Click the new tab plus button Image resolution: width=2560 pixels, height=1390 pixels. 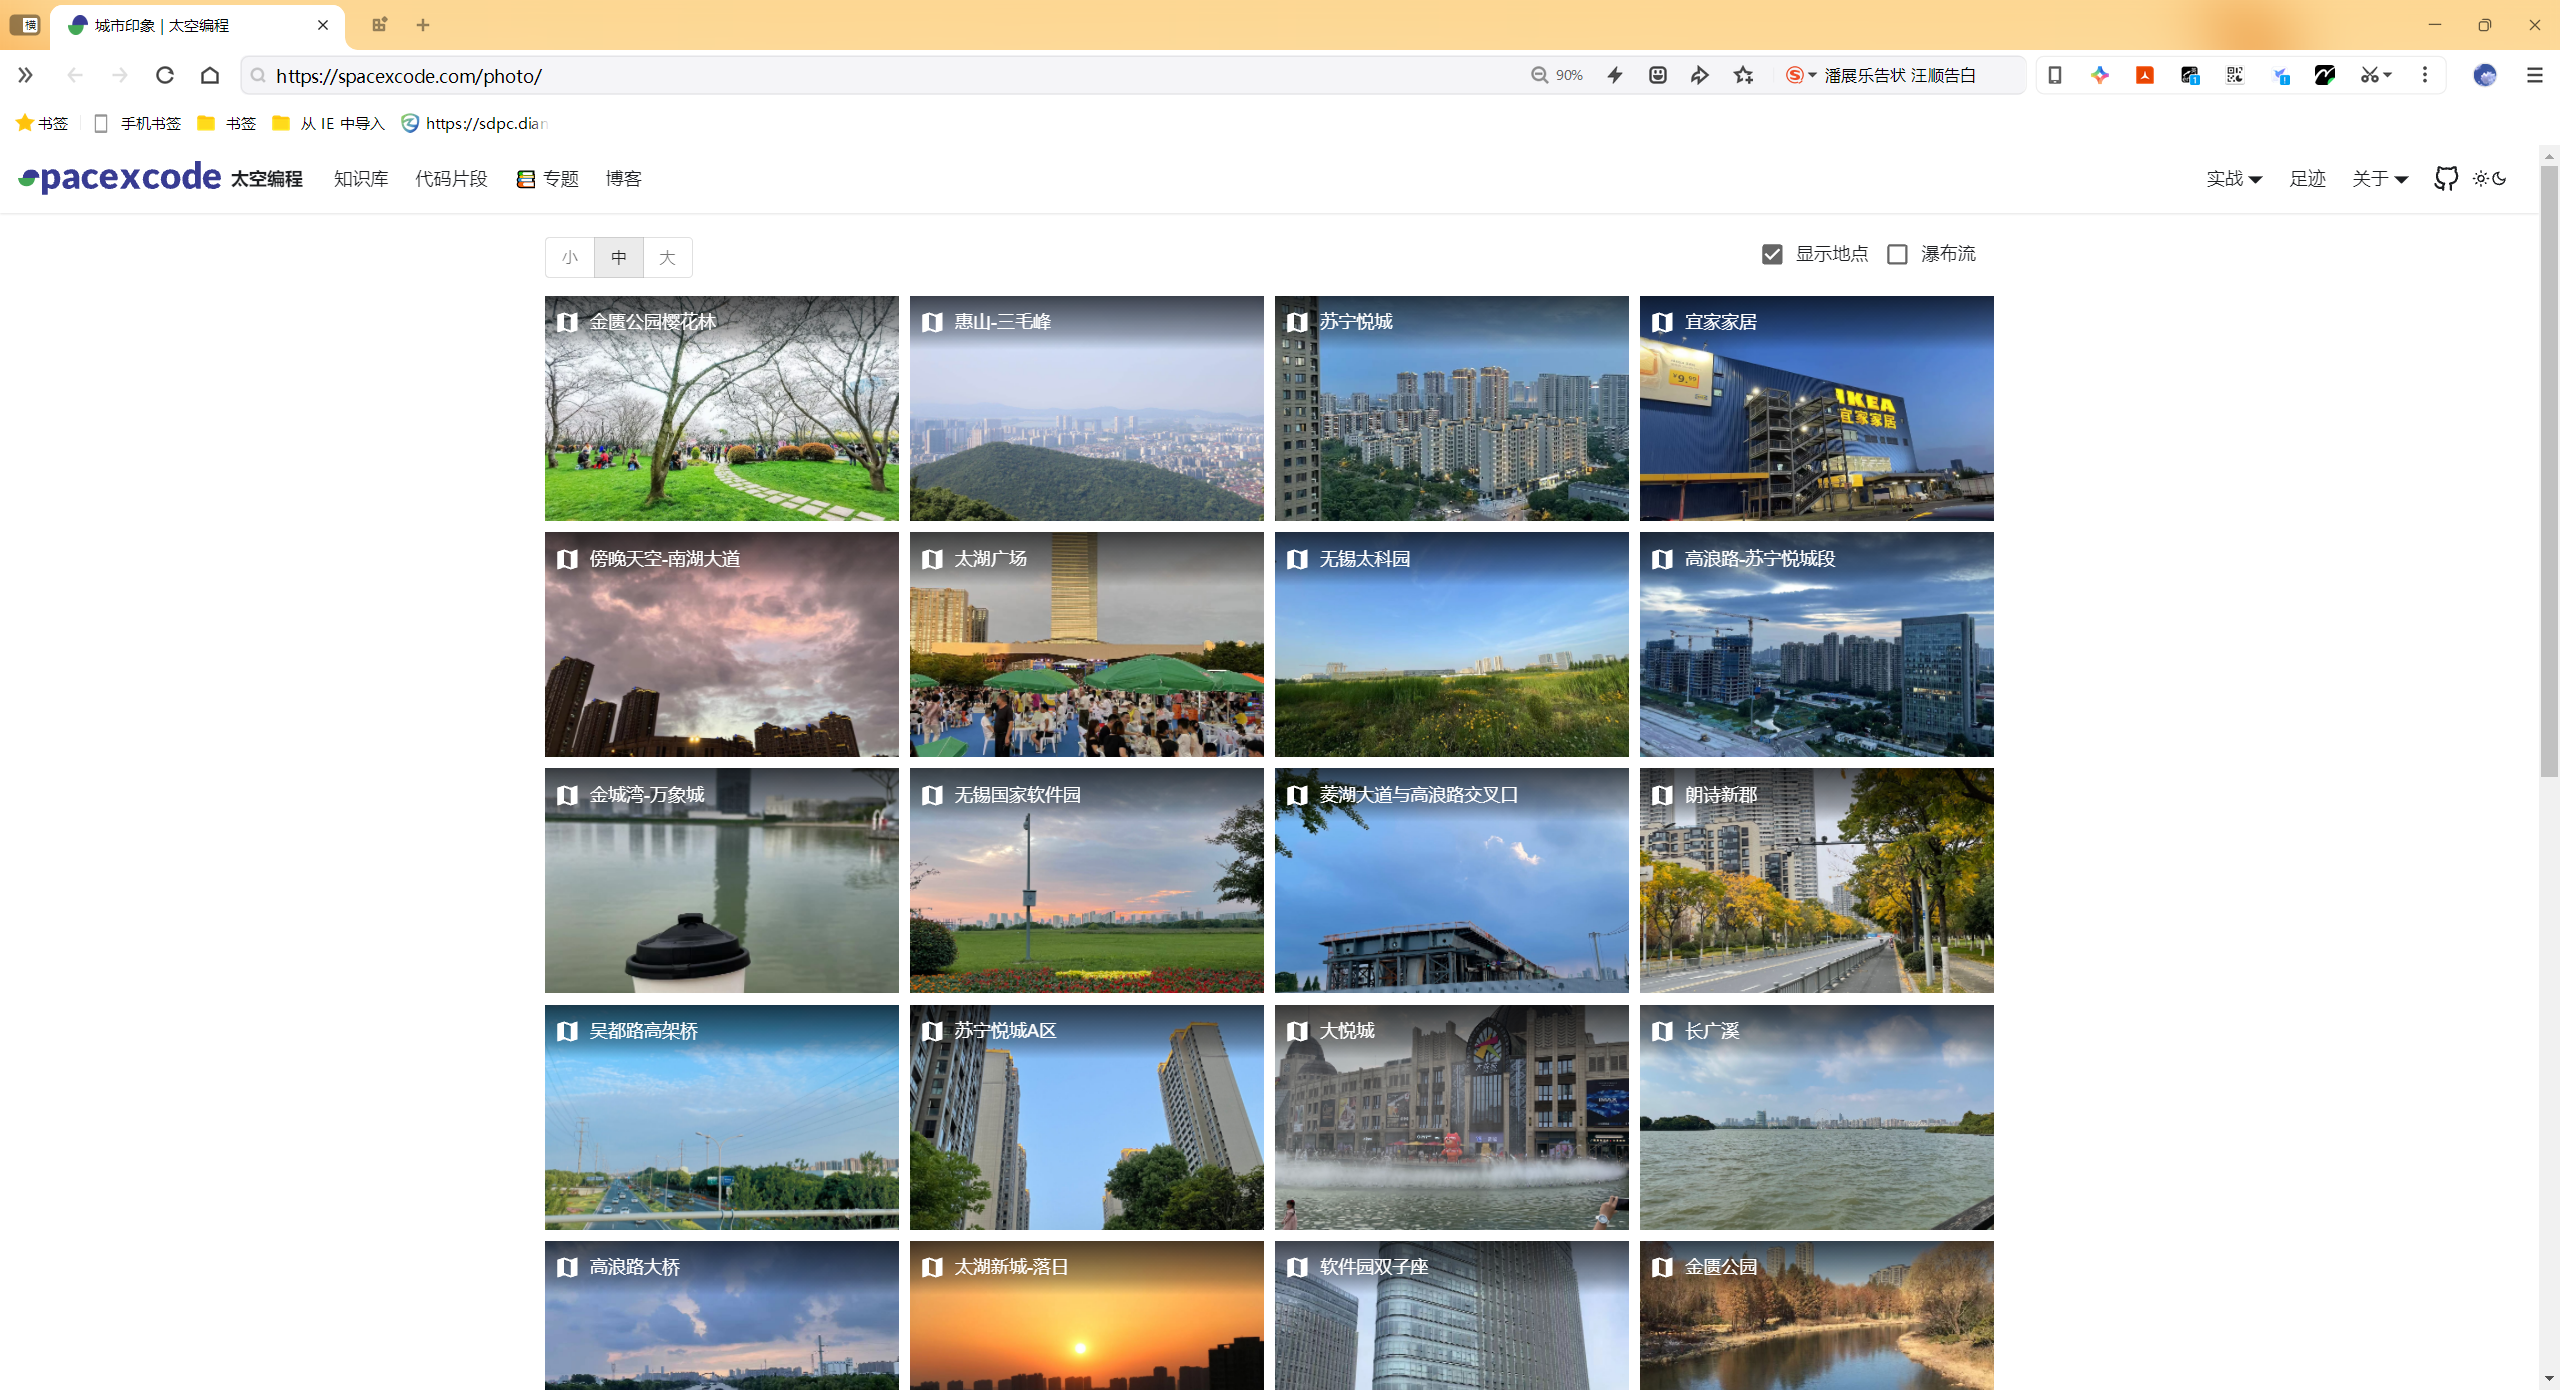coord(423,25)
